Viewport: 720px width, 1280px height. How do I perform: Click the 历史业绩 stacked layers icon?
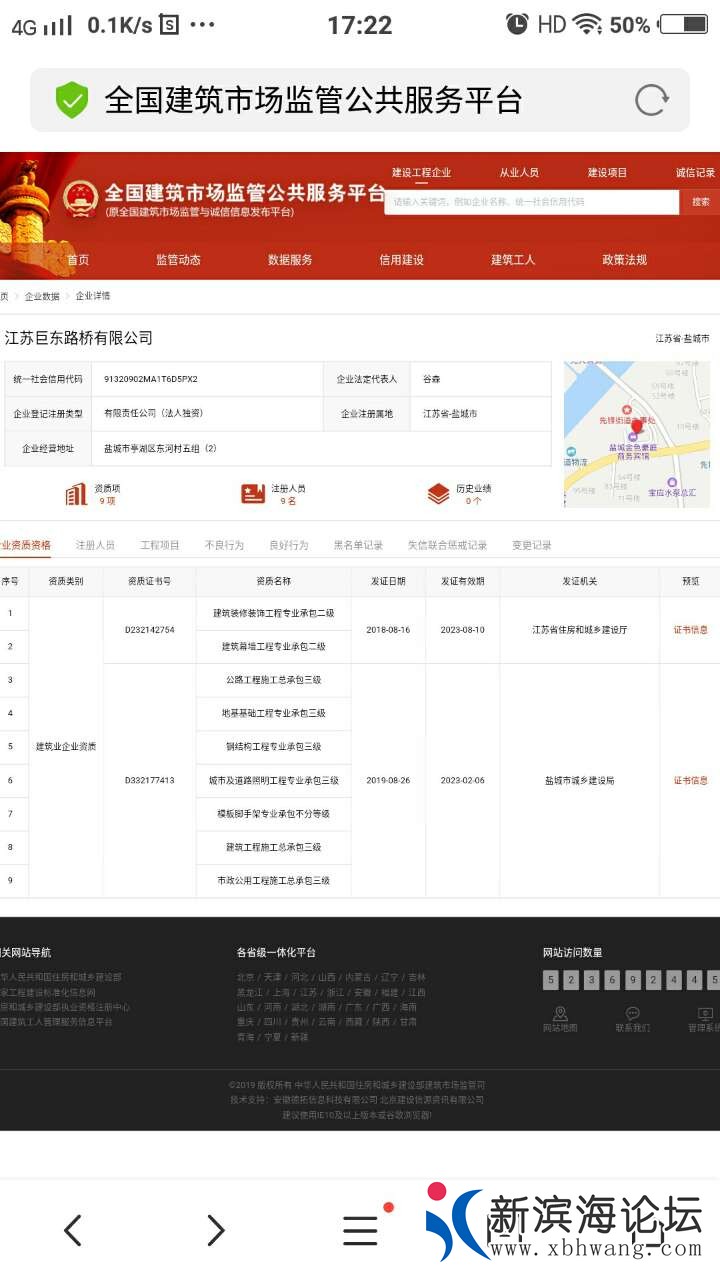click(x=438, y=494)
